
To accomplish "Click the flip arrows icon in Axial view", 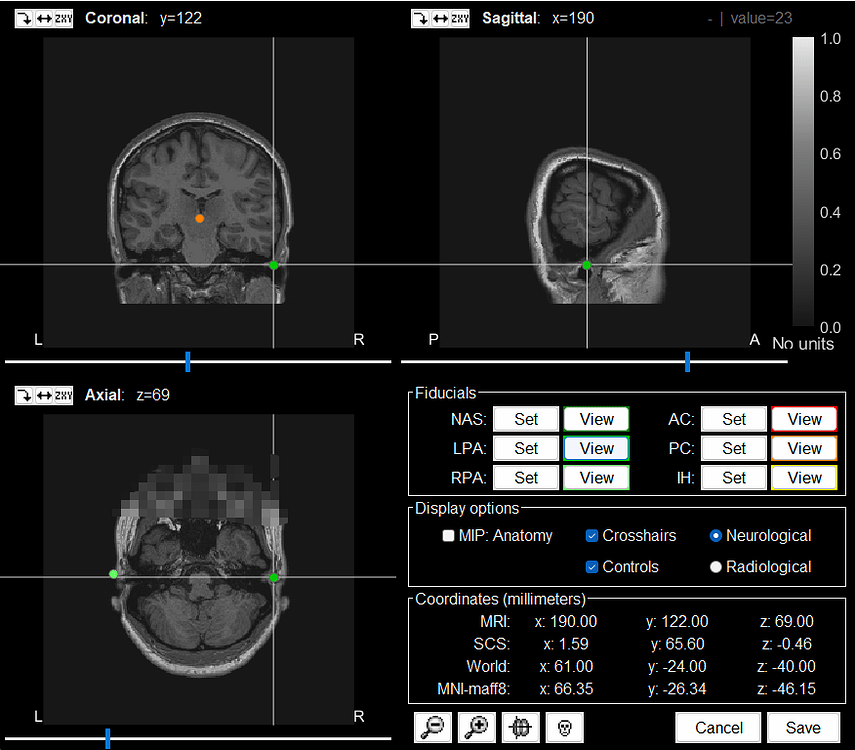I will click(x=44, y=395).
